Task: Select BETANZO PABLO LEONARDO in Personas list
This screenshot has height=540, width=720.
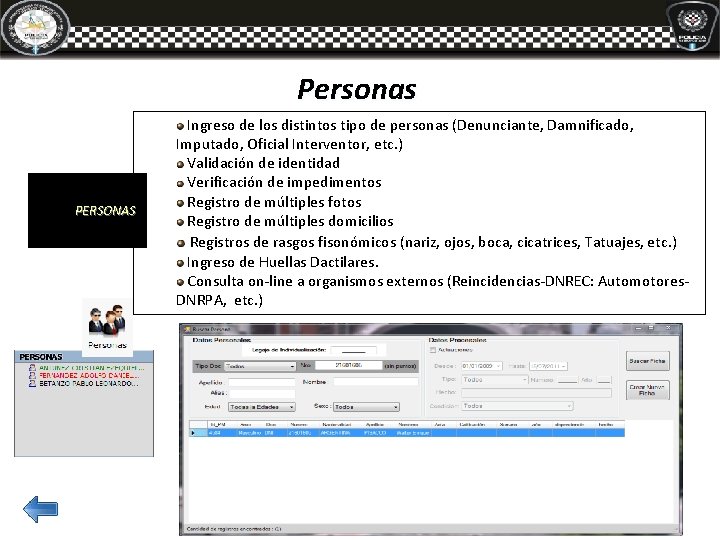Action: pyautogui.click(x=88, y=383)
